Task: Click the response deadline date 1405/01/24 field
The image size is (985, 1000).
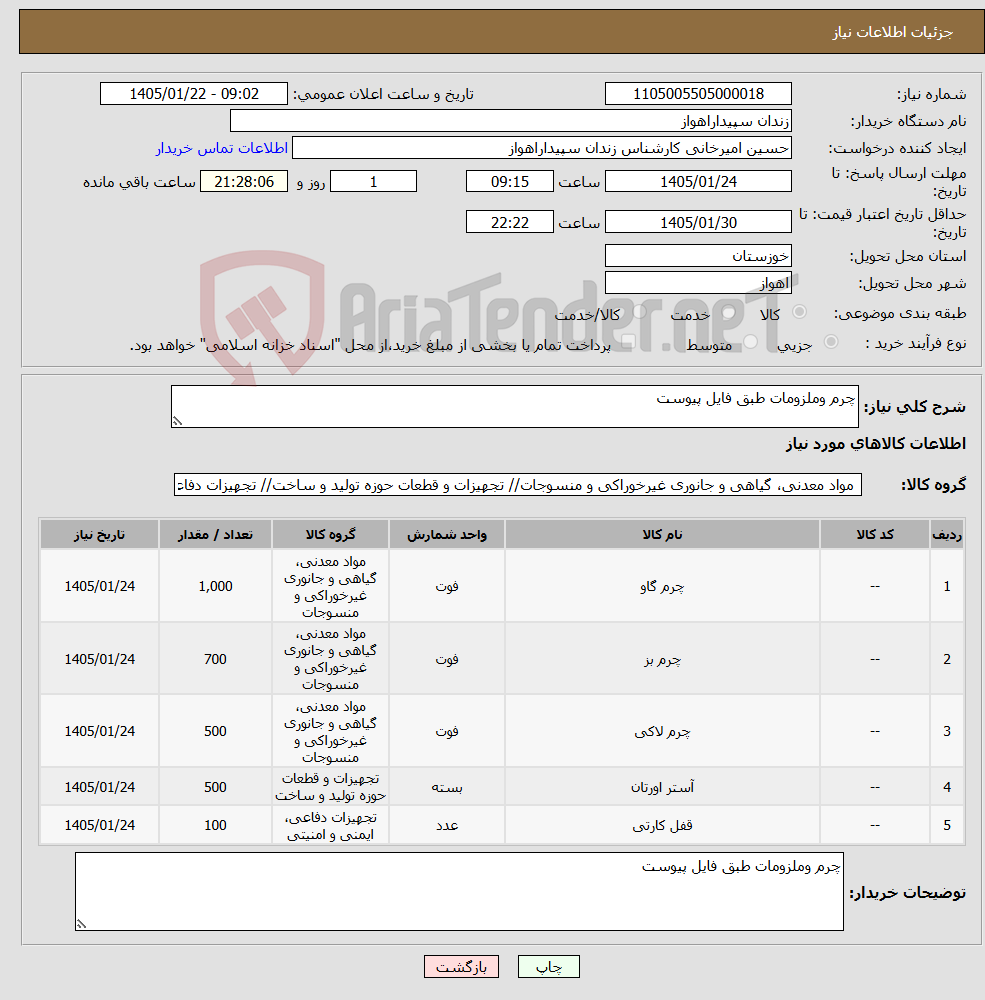Action: (698, 181)
